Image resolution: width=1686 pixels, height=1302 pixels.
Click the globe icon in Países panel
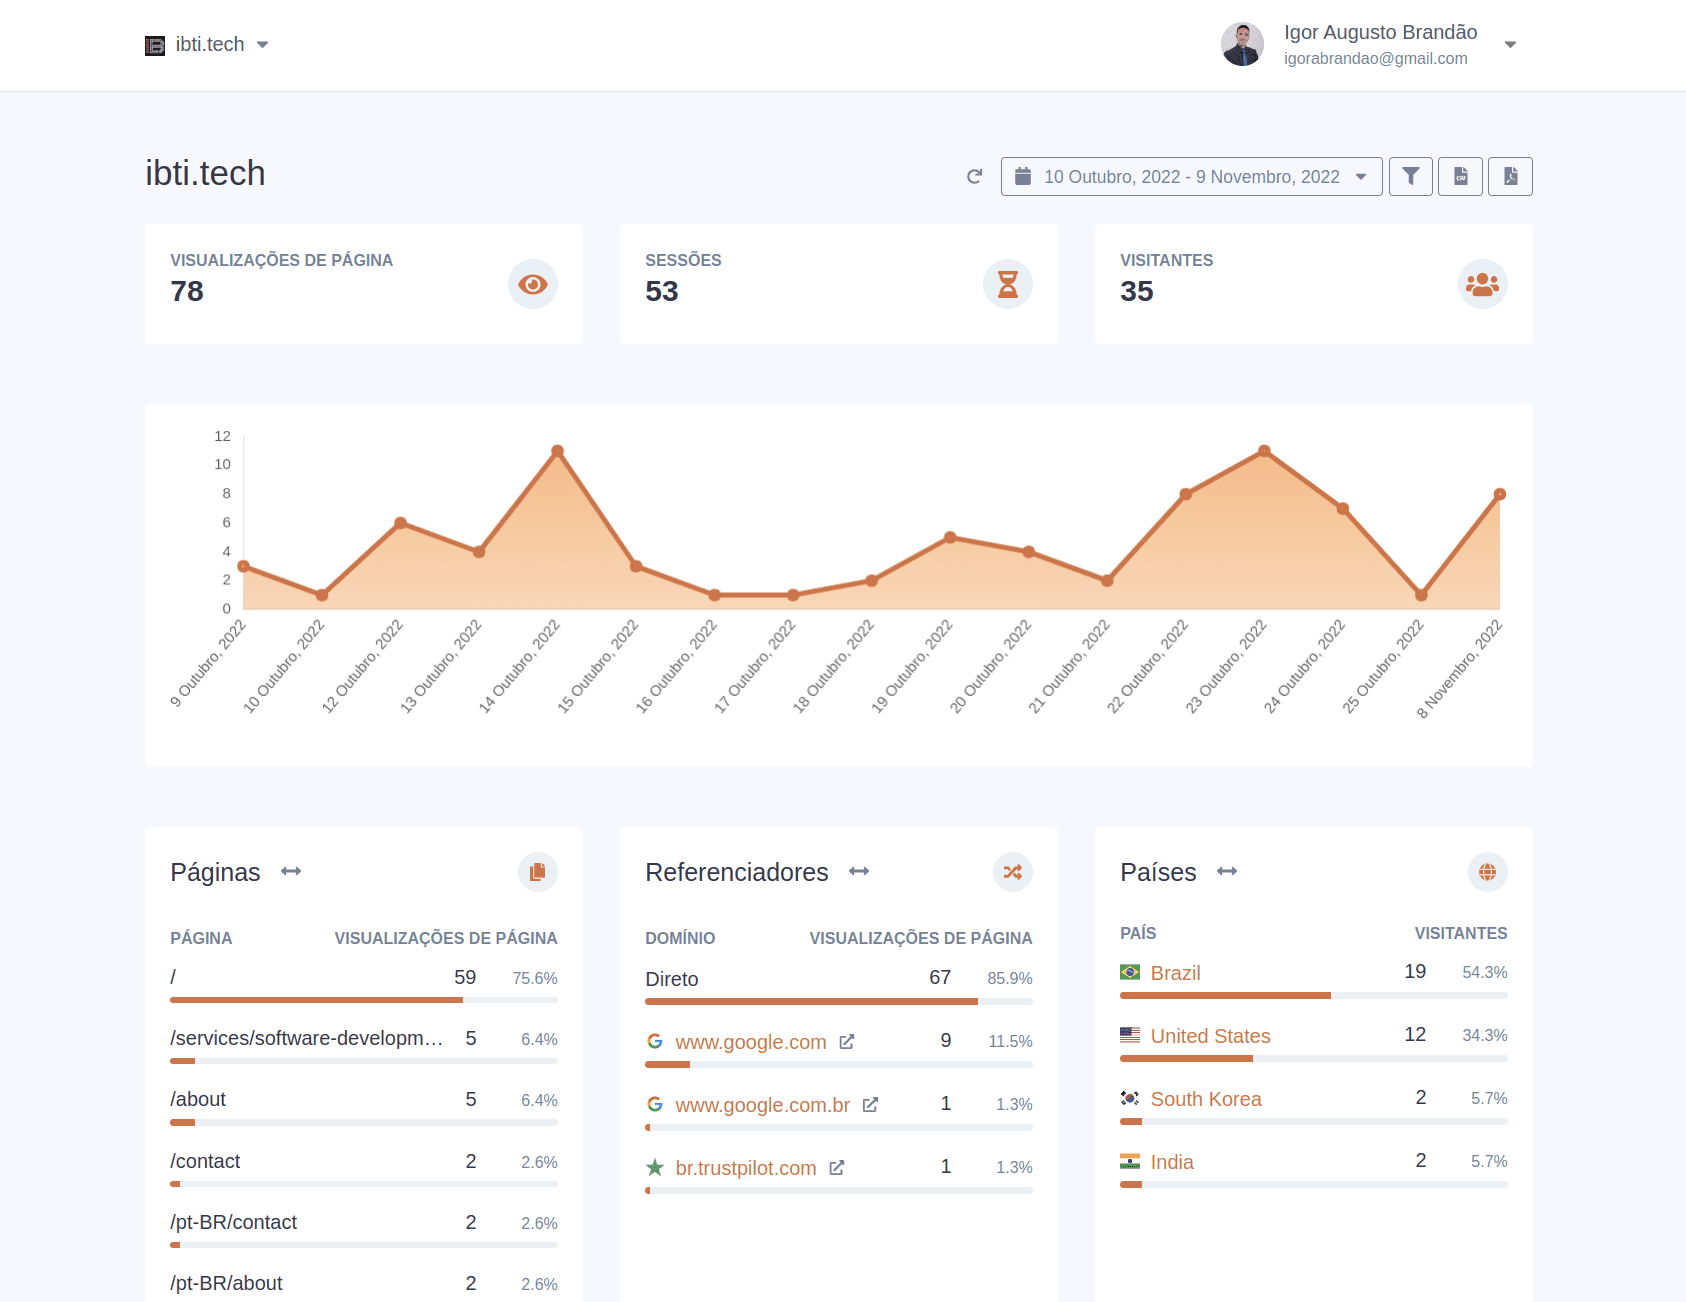[1487, 872]
